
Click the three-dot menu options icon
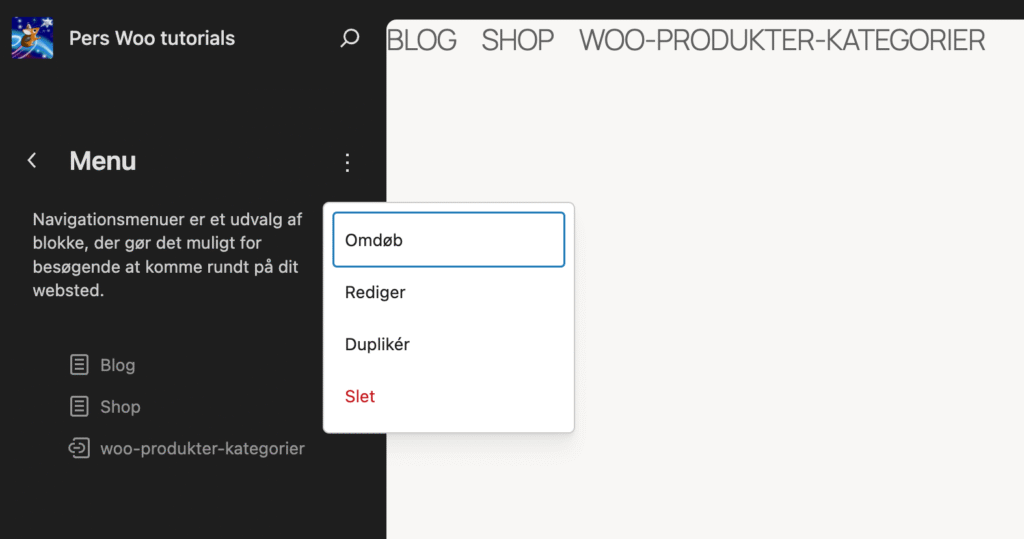pos(347,162)
